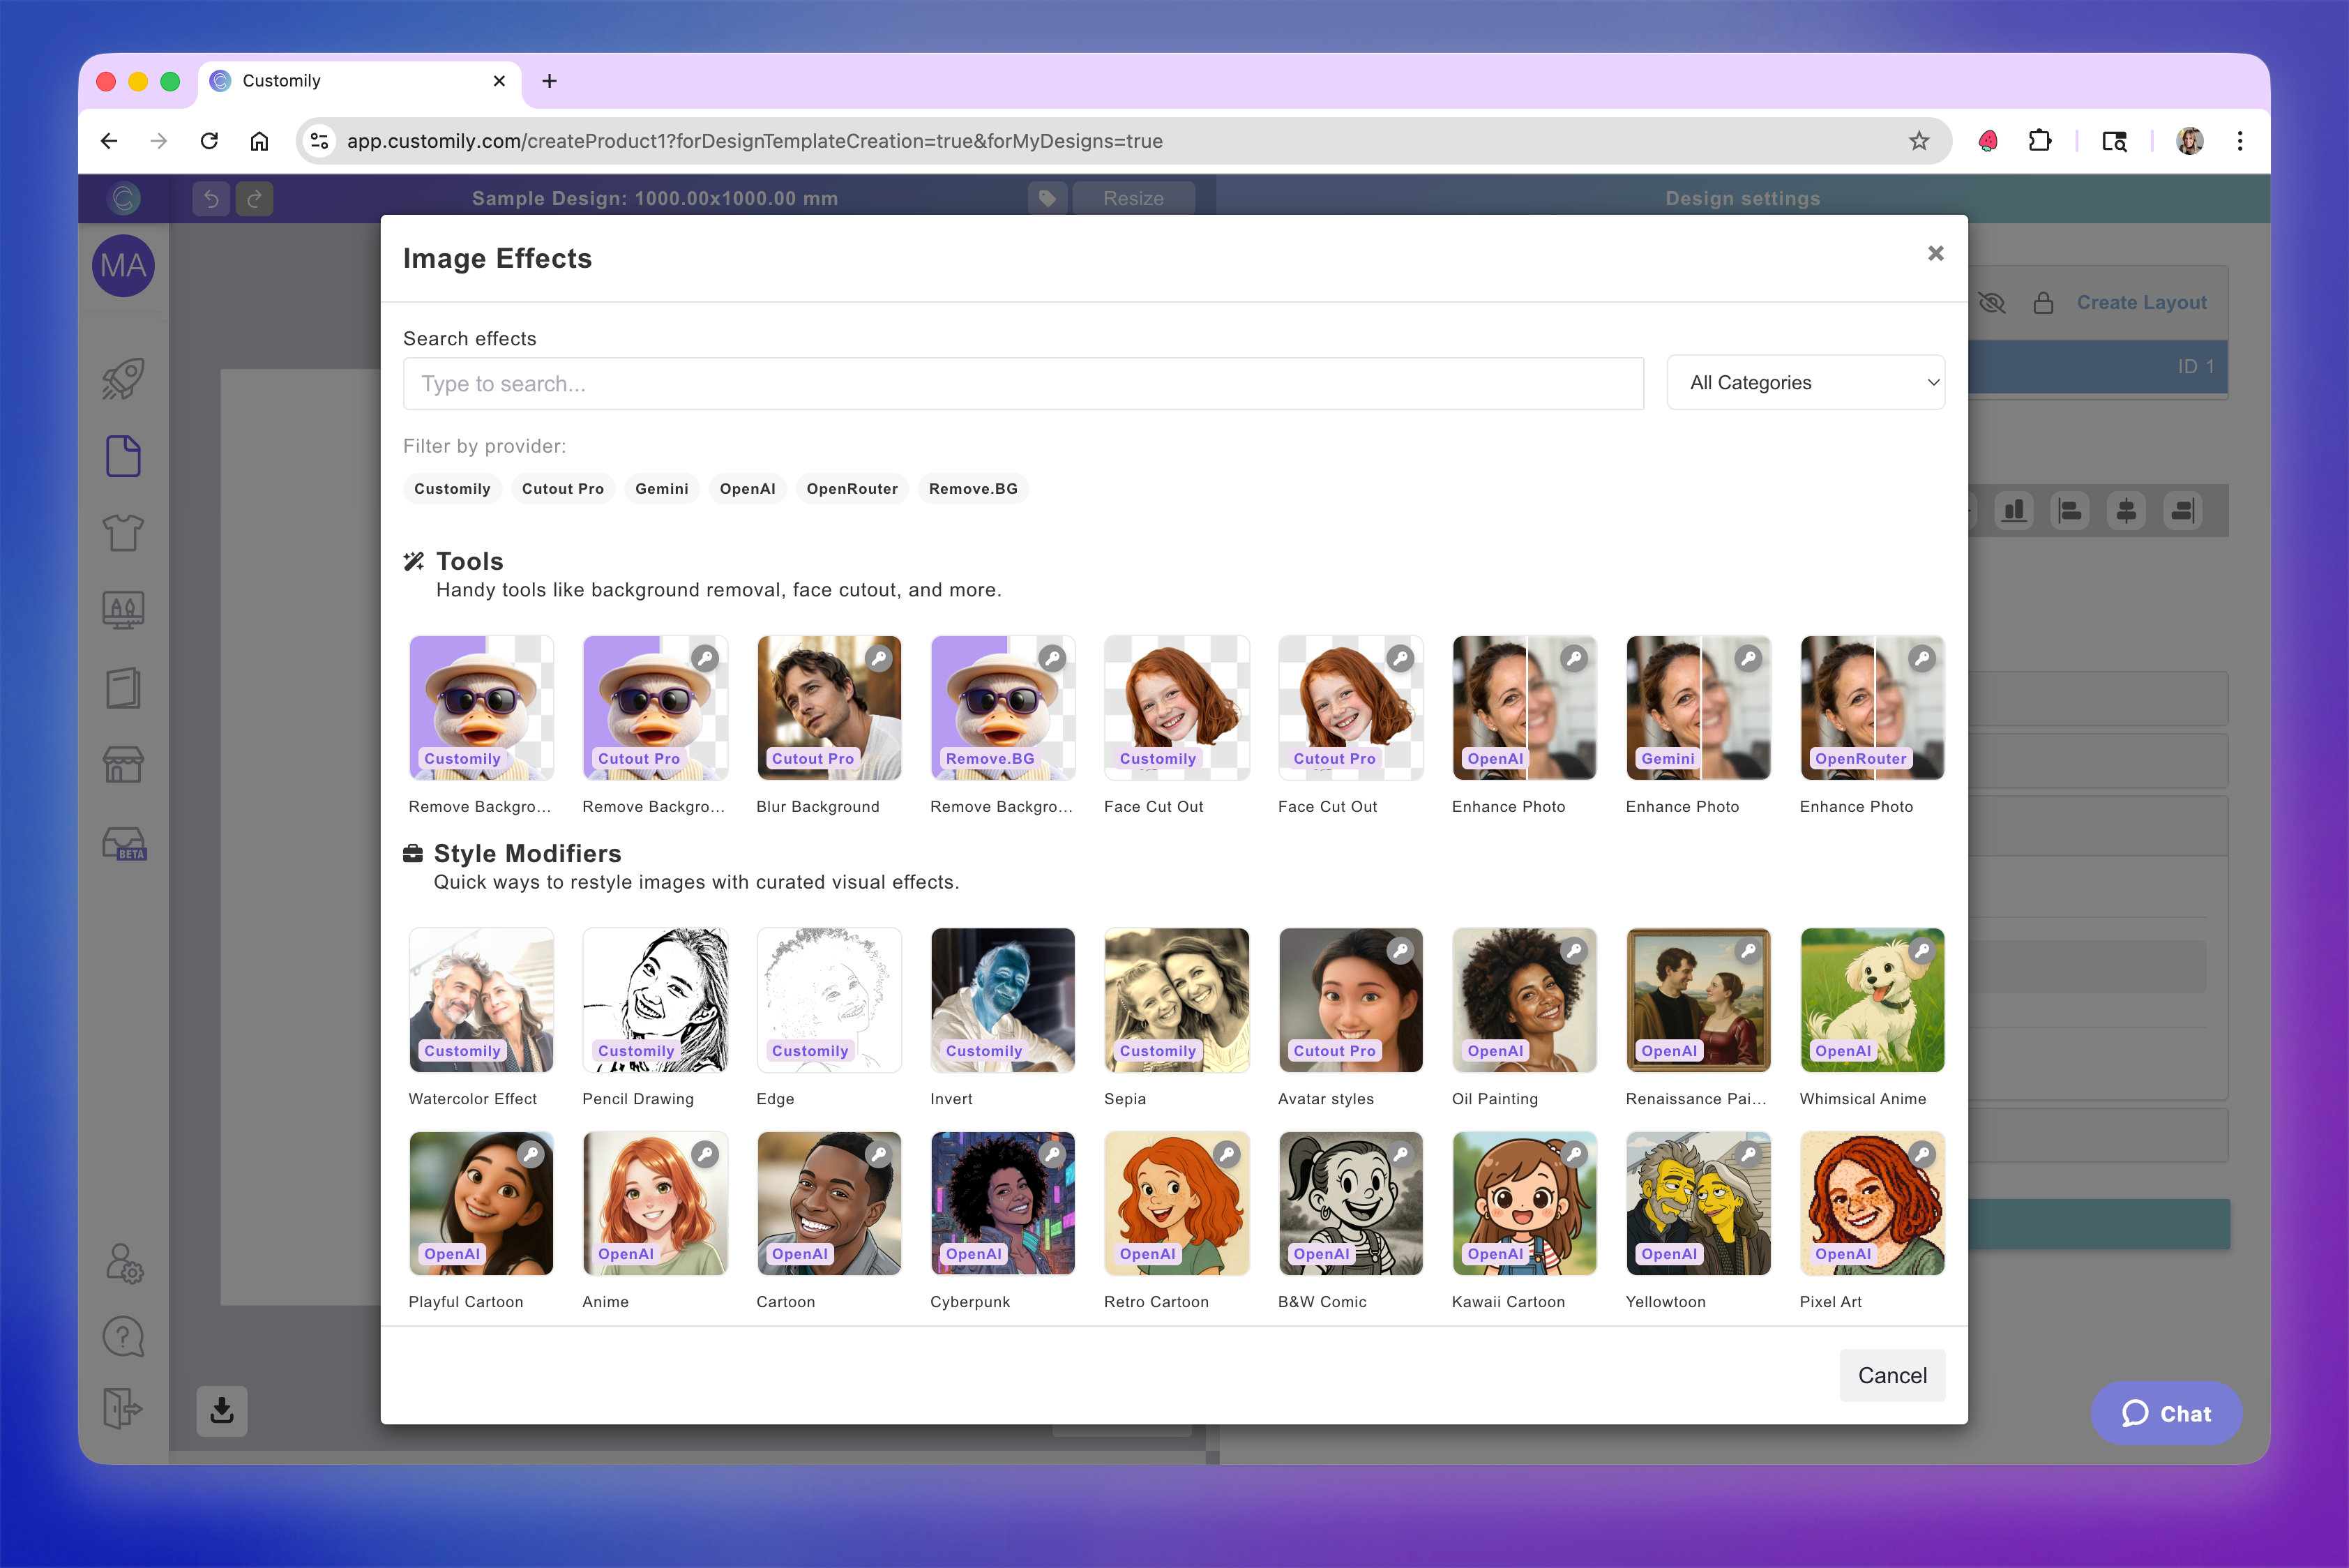Click the Cancel button in the Image Effects dialog
This screenshot has height=1568, width=2349.
click(x=1891, y=1375)
